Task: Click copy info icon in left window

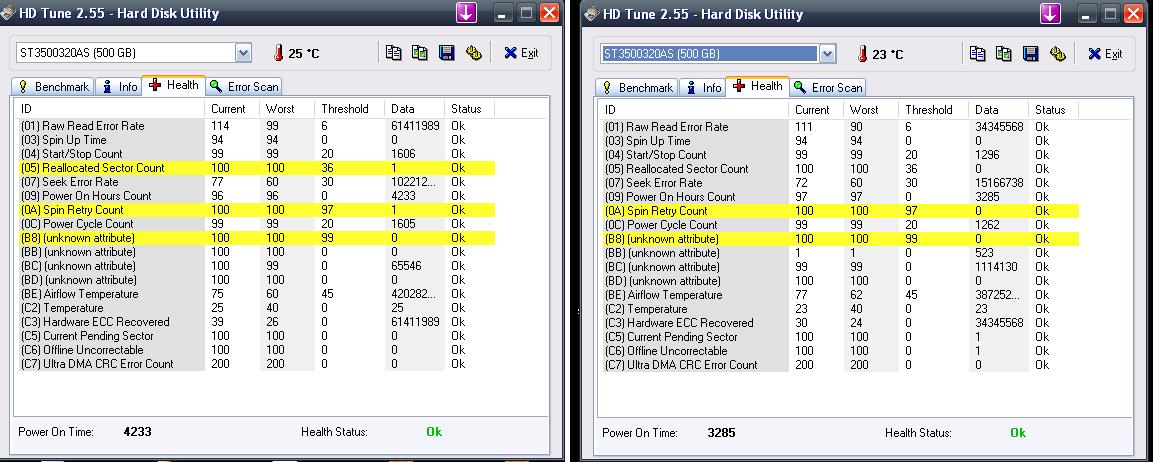Action: coord(393,52)
